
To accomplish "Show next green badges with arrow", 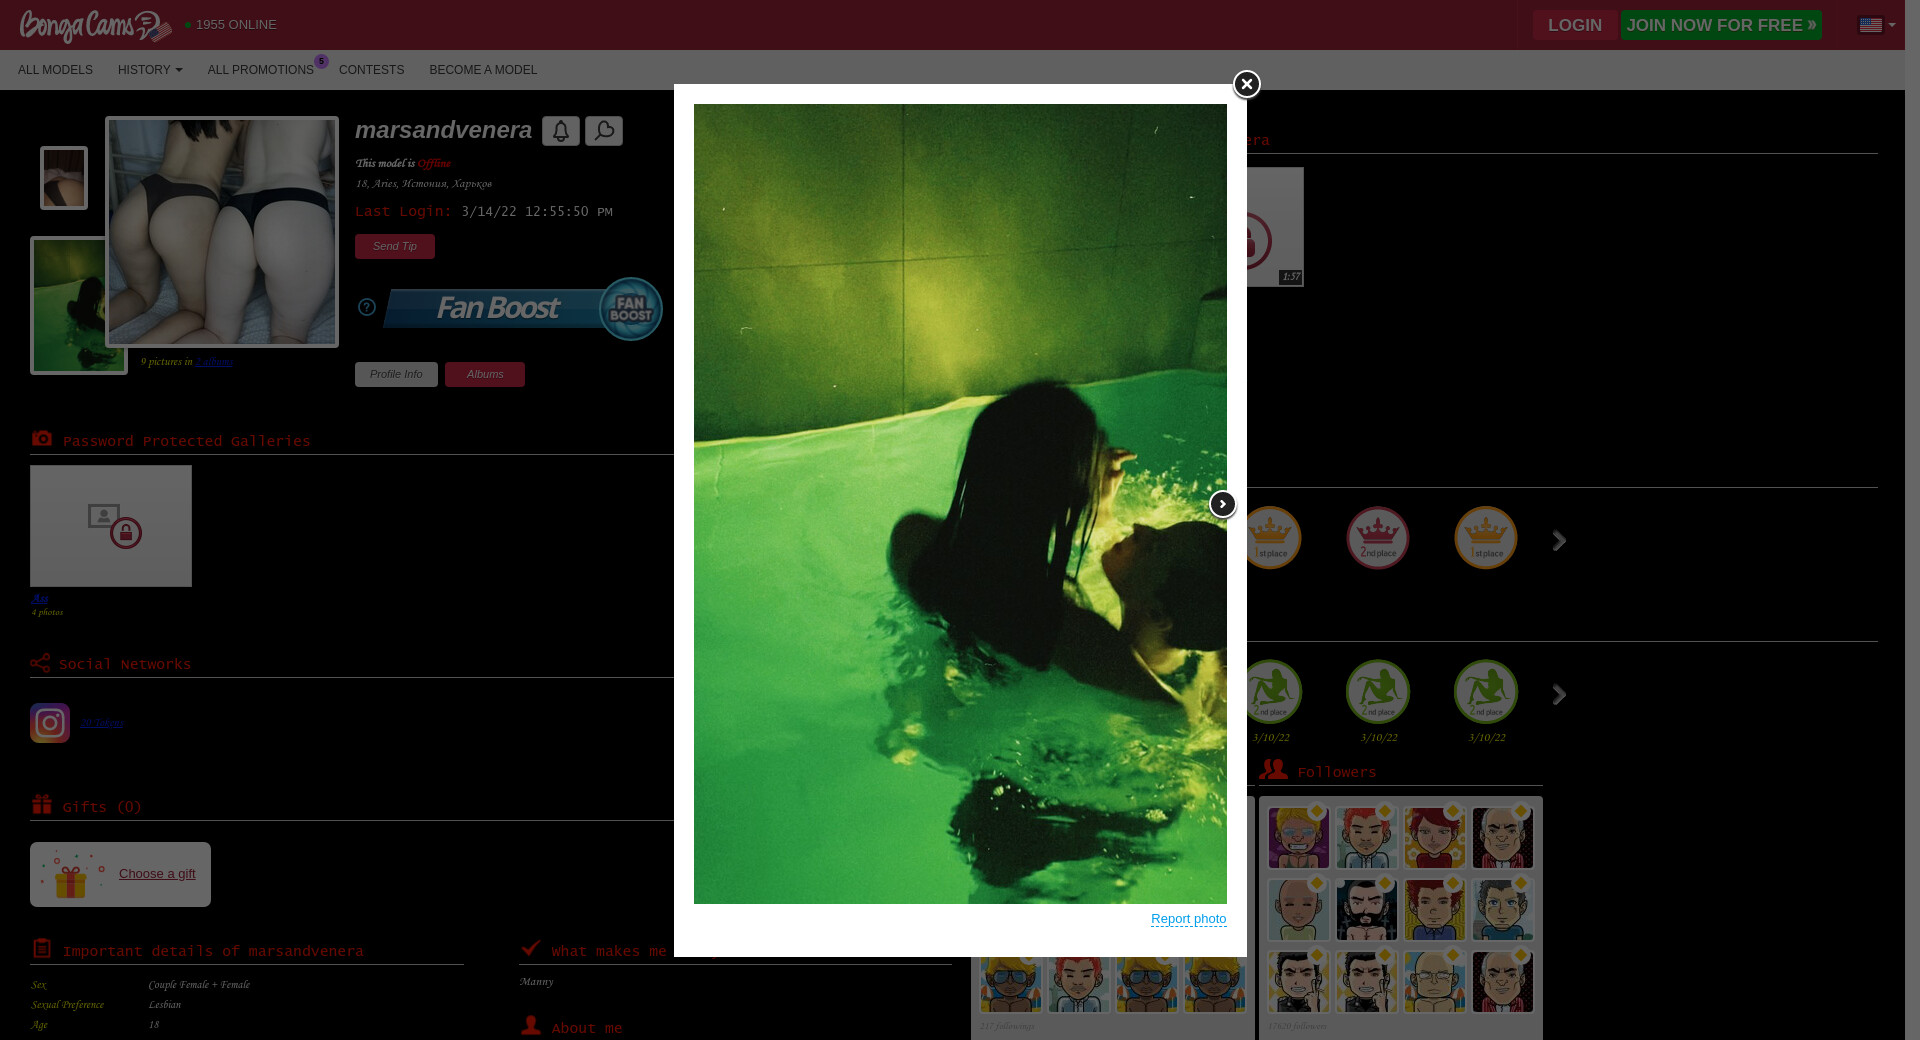I will pyautogui.click(x=1559, y=695).
